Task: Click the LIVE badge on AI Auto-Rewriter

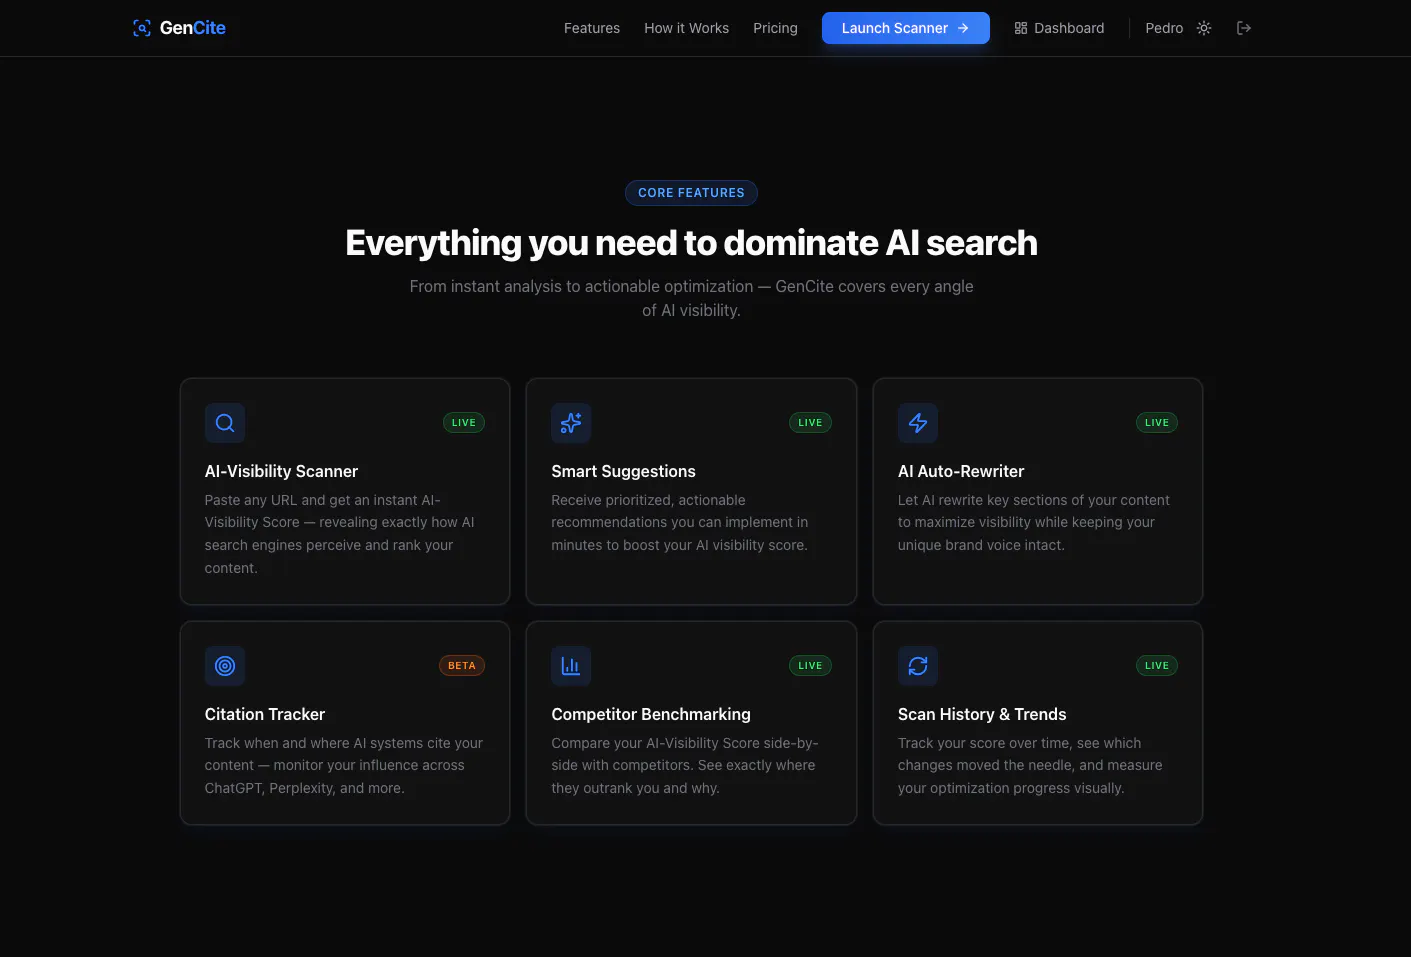Action: tap(1157, 423)
